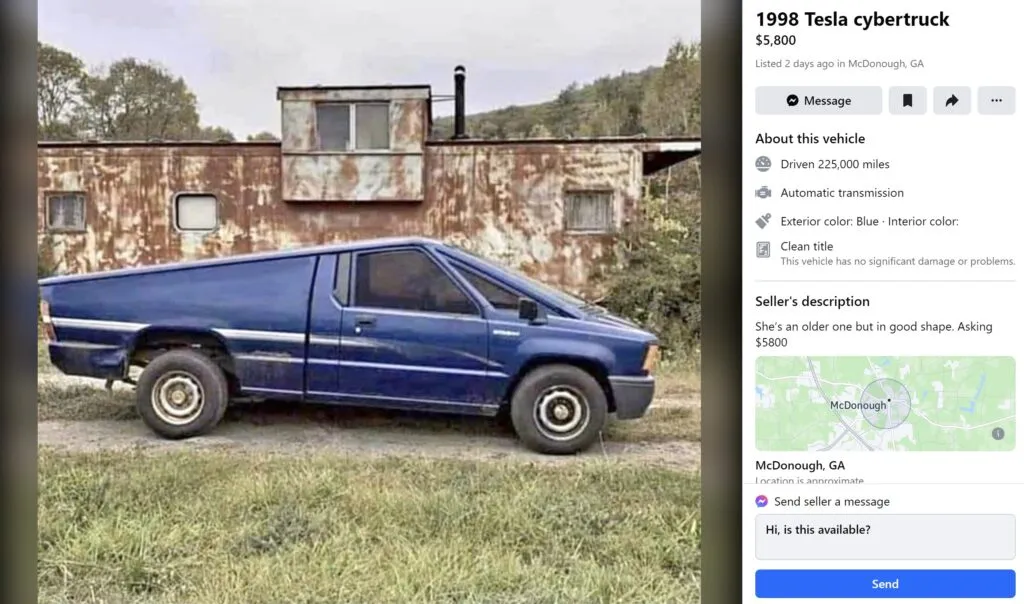Click the odometer mileage icon
1024x604 pixels.
[763, 164]
